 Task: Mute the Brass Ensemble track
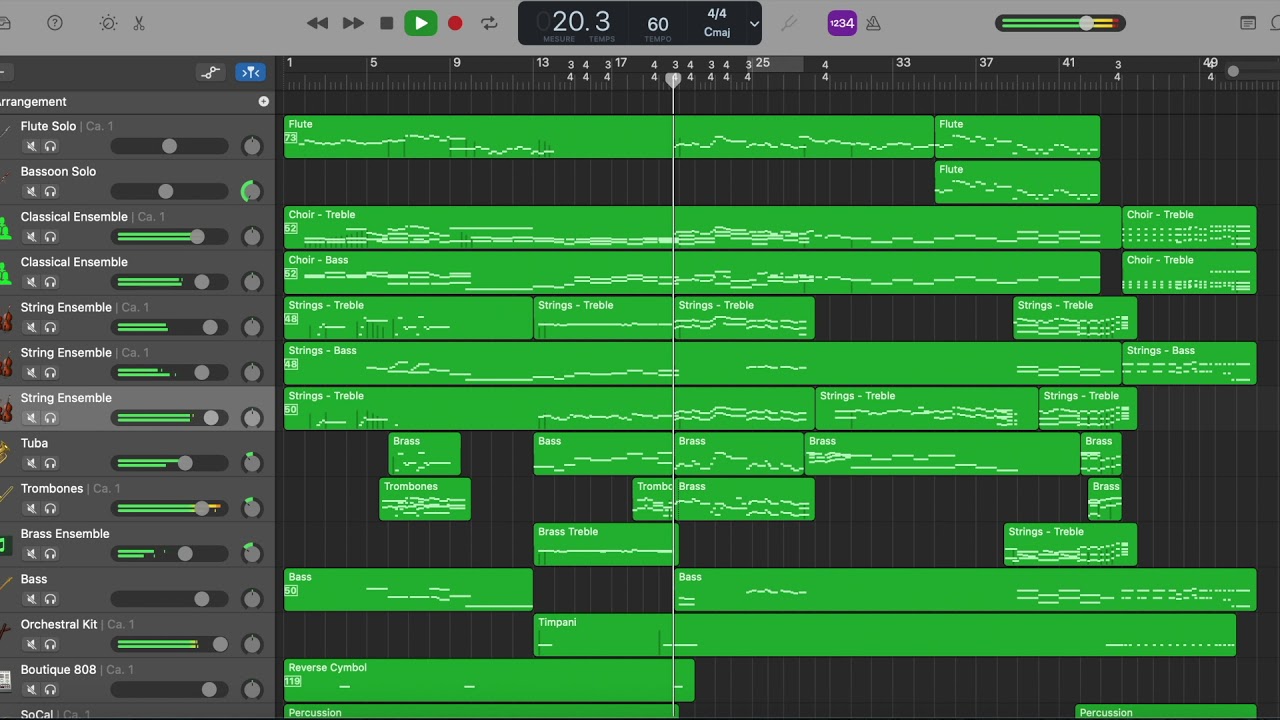31,553
